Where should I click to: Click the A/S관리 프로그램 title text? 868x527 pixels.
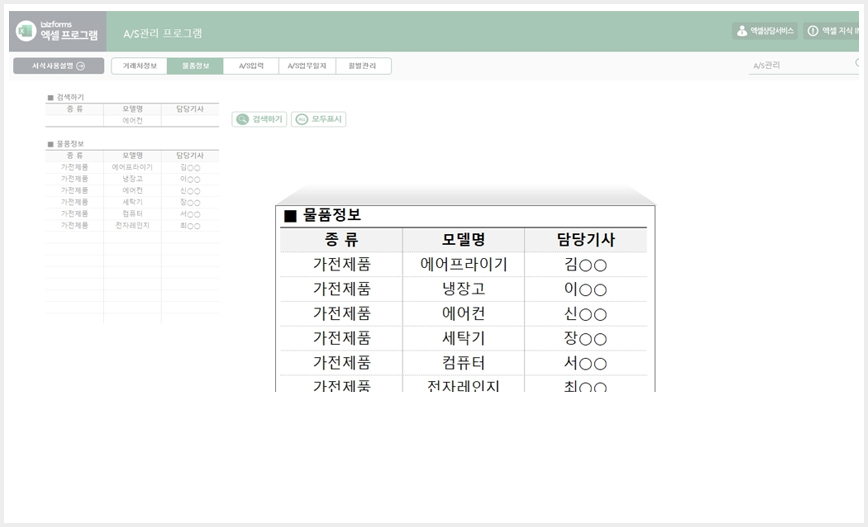tap(163, 34)
